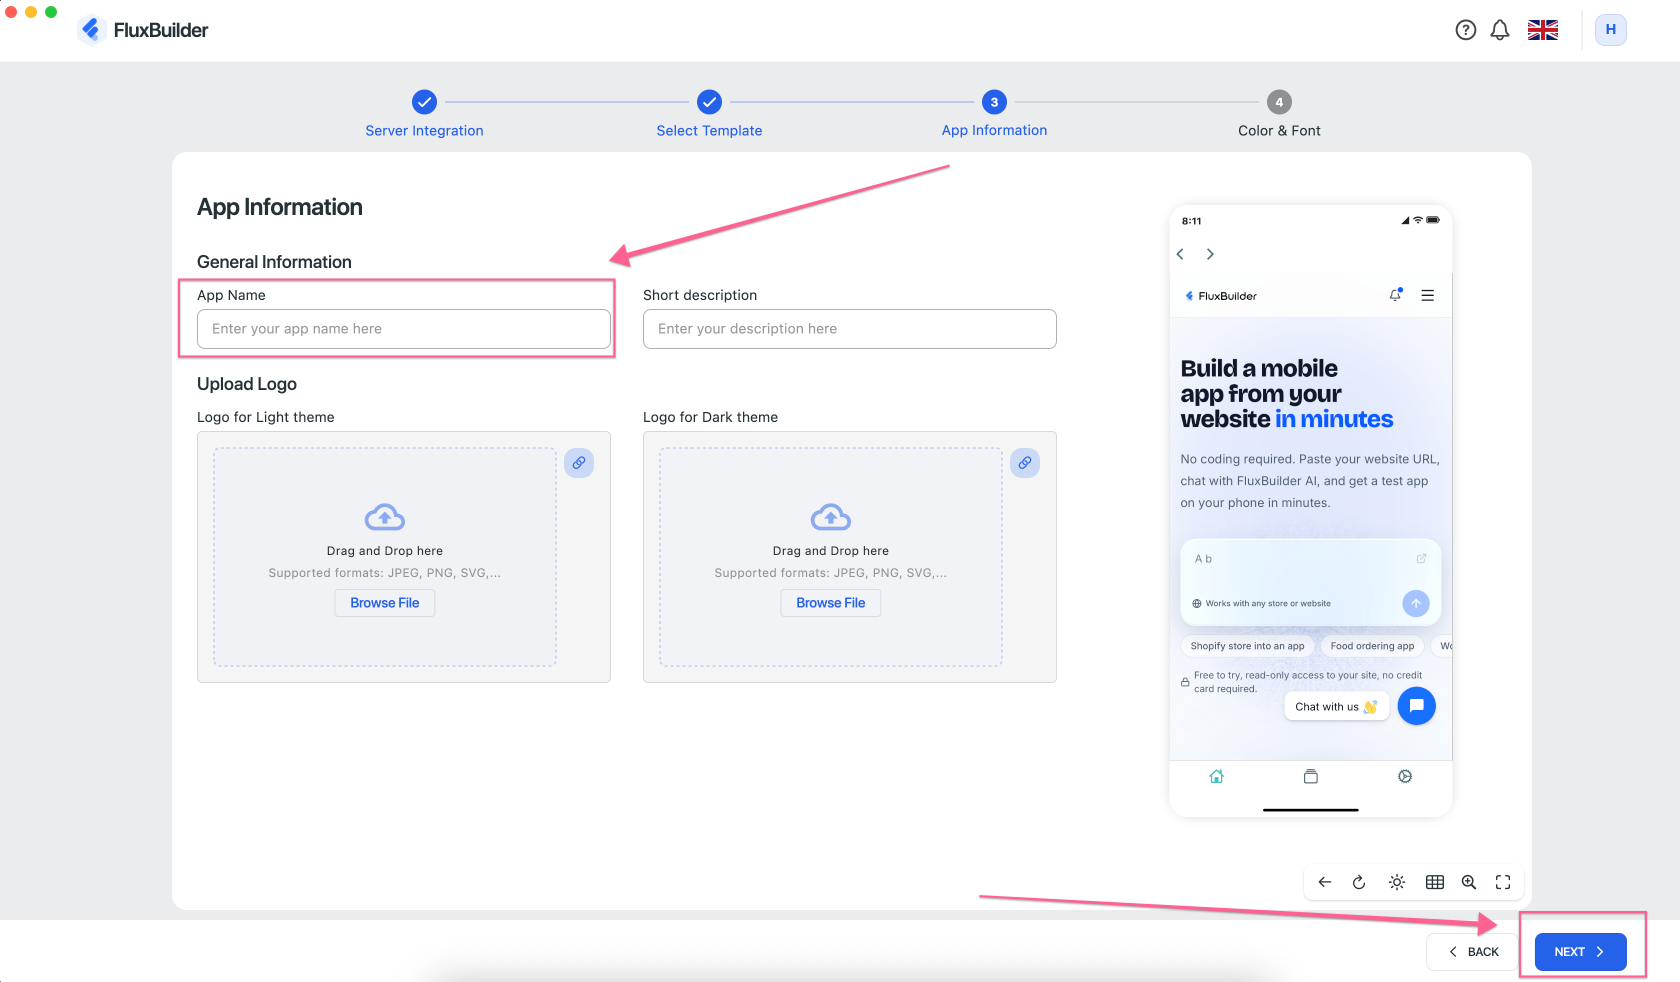Click the NEXT button
This screenshot has height=982, width=1680.
tap(1580, 952)
